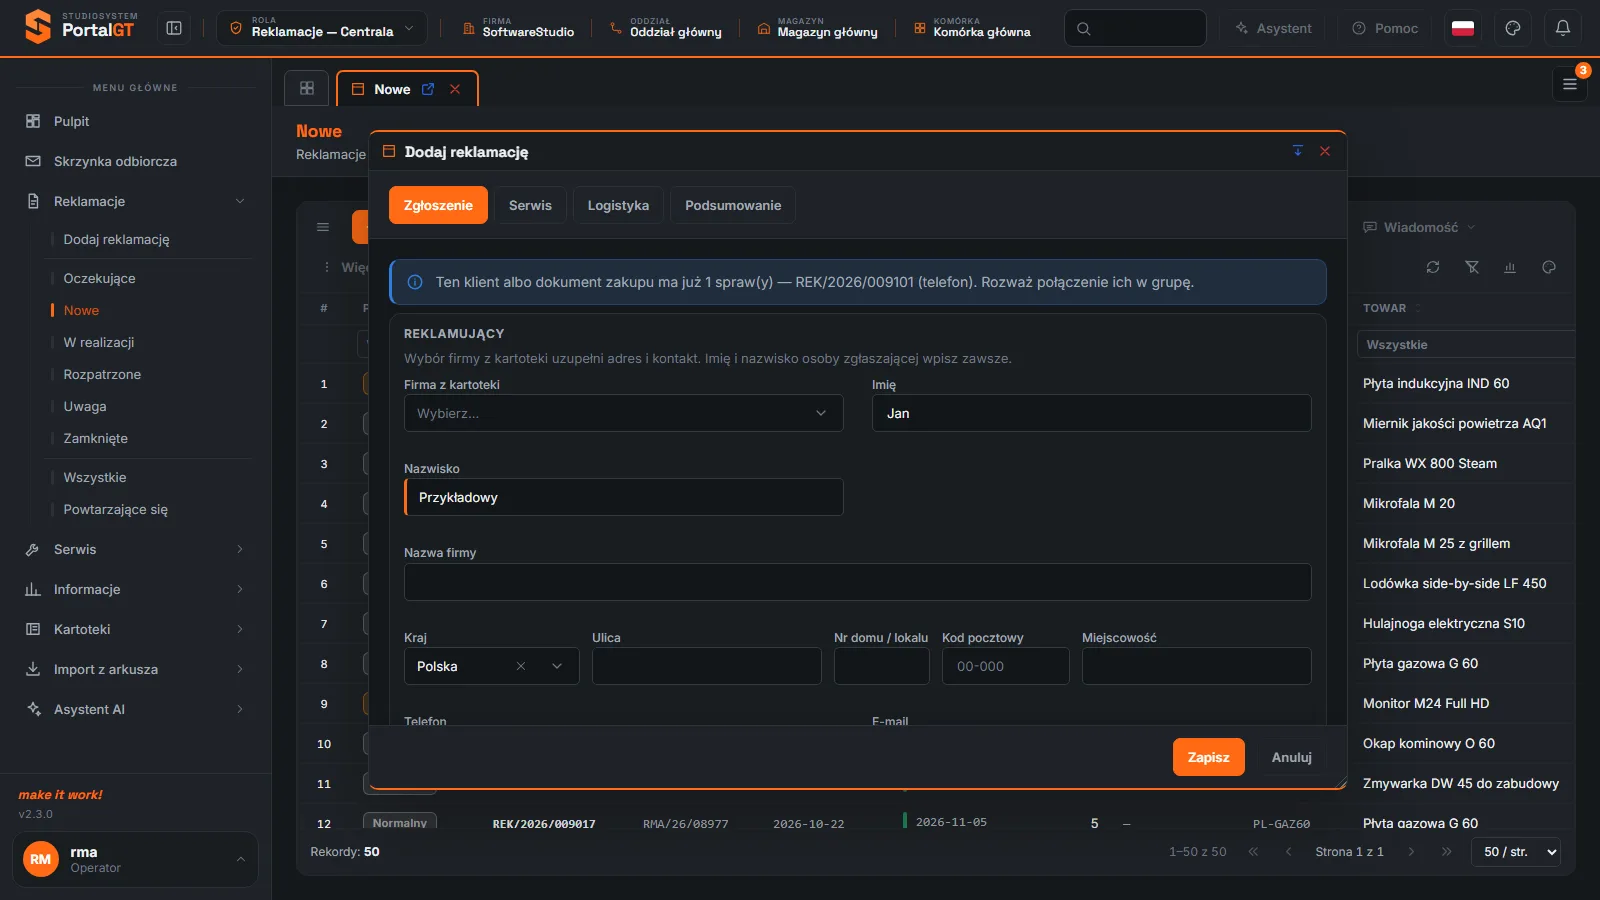Expand Firma z kartoteki selector
This screenshot has height=900, width=1600.
(623, 413)
